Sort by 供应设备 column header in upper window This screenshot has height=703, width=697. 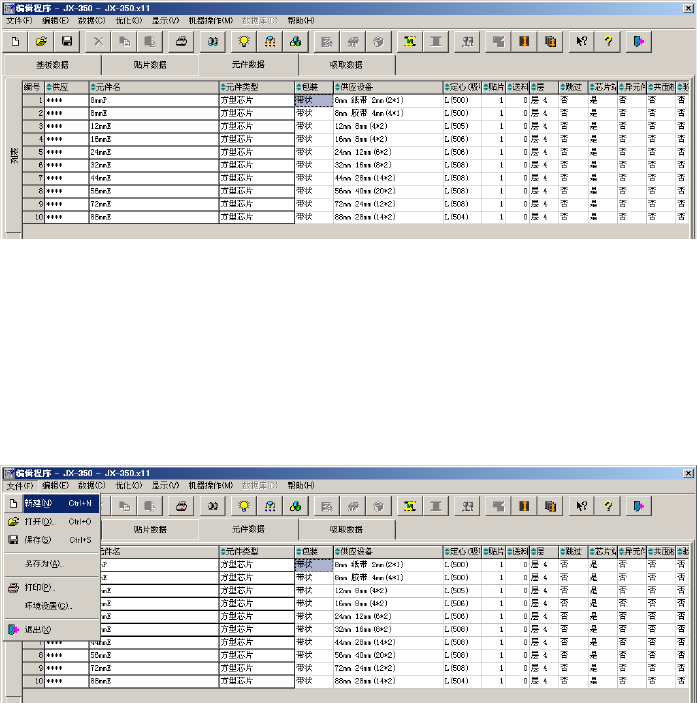pos(388,87)
